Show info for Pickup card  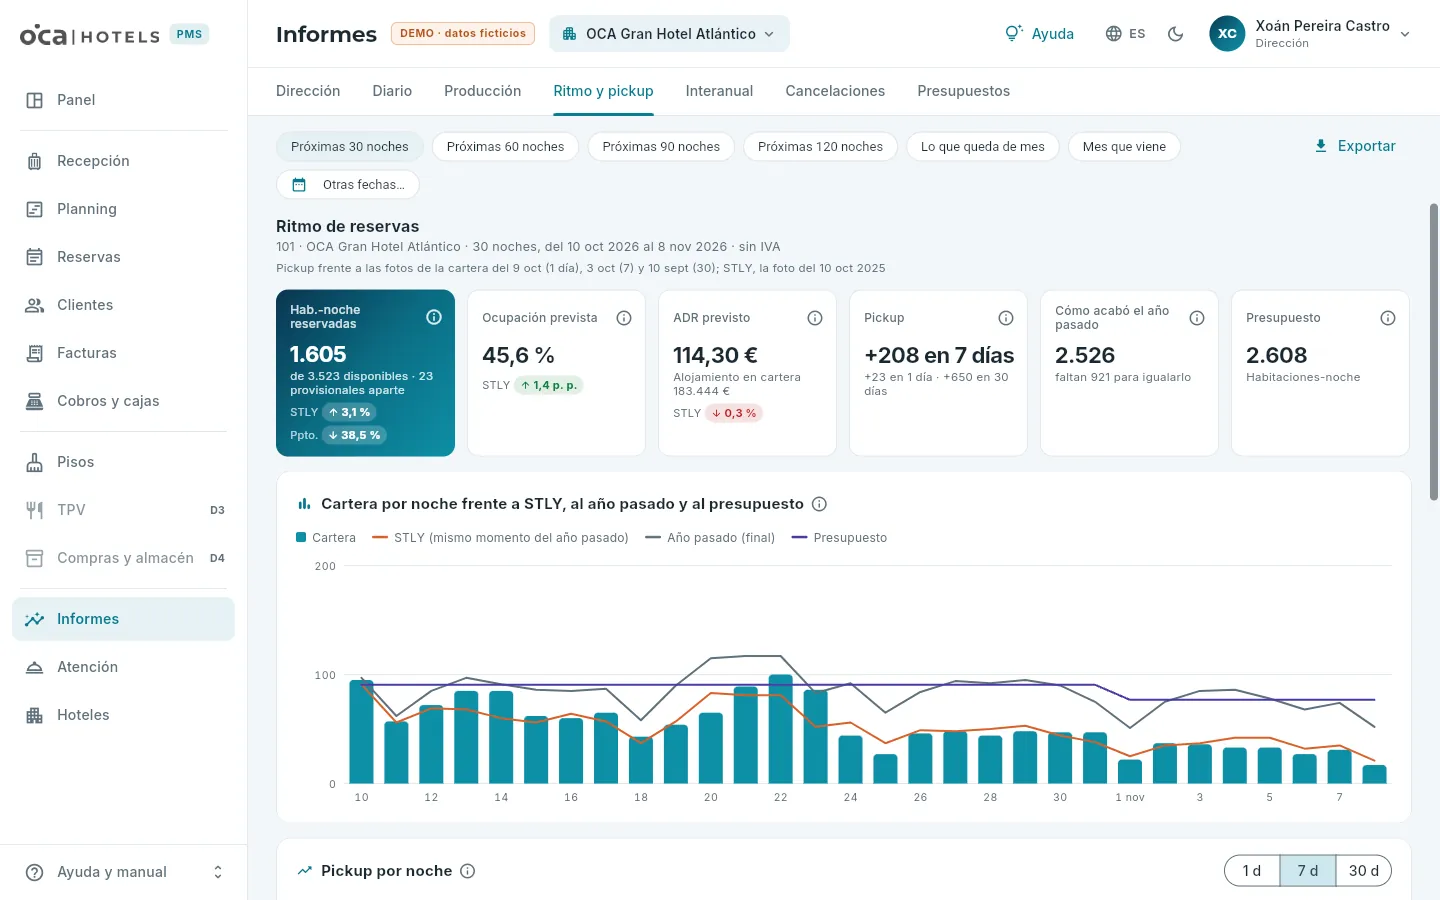(x=1006, y=318)
